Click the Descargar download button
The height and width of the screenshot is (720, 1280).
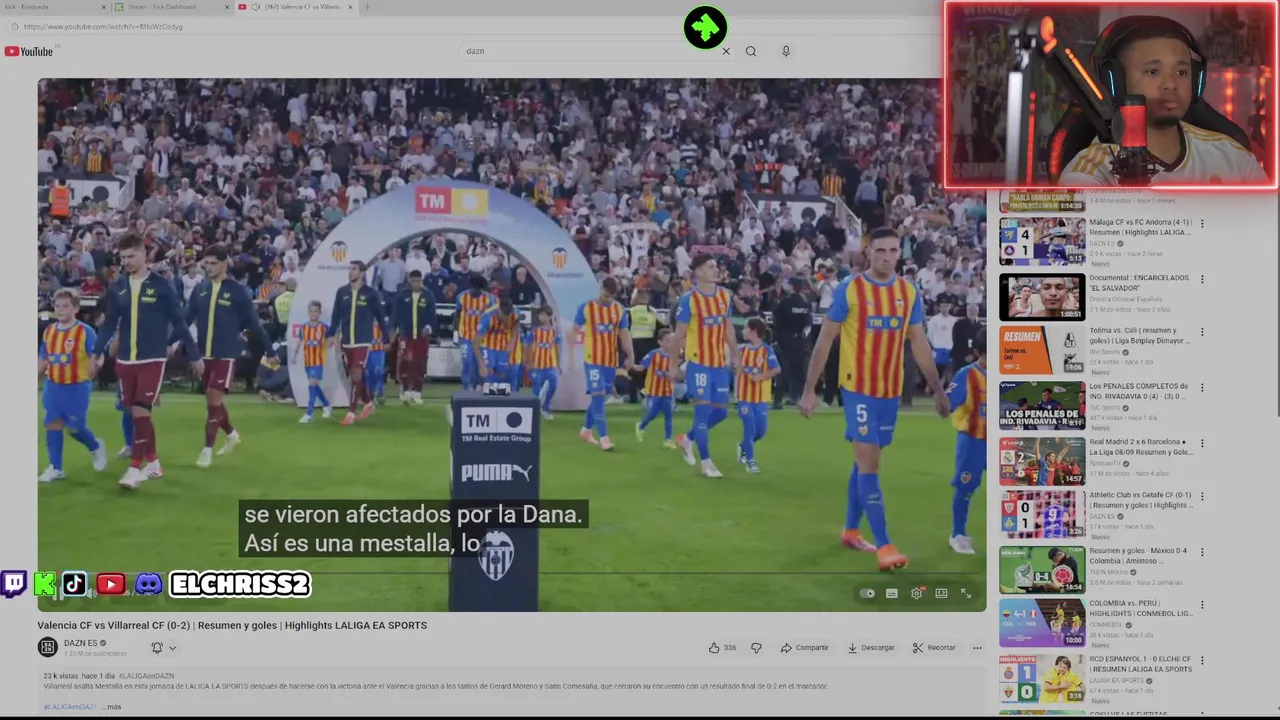(x=871, y=648)
